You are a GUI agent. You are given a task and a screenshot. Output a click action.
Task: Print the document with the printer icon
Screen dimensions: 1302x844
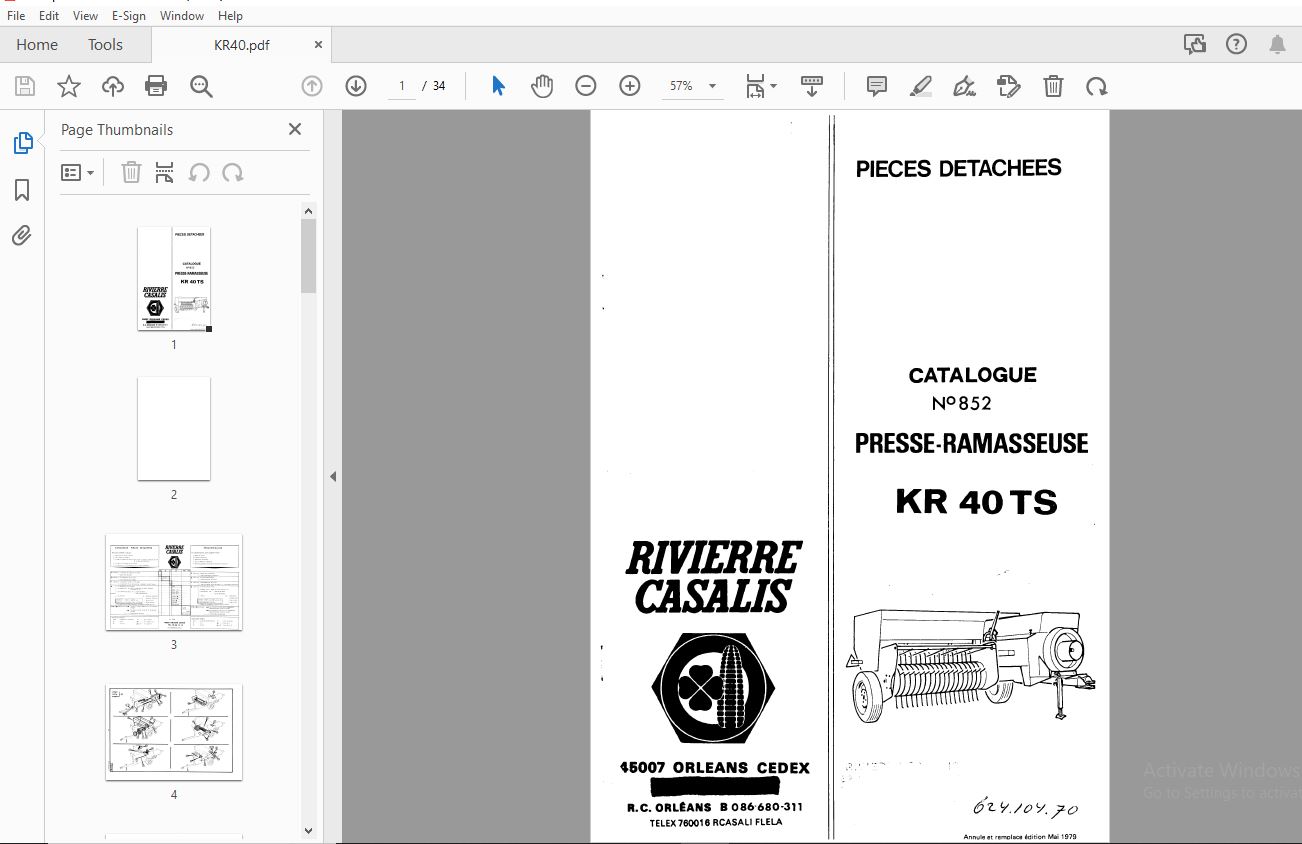click(x=156, y=86)
